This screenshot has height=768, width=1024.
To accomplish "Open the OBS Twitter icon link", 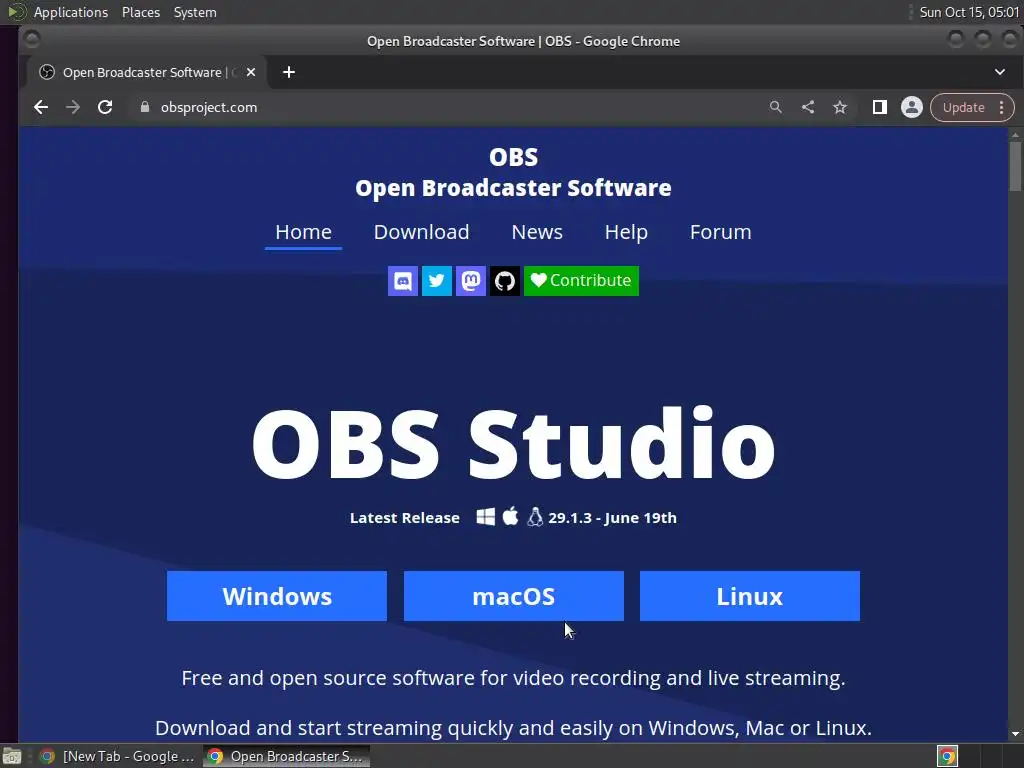I will pos(437,281).
